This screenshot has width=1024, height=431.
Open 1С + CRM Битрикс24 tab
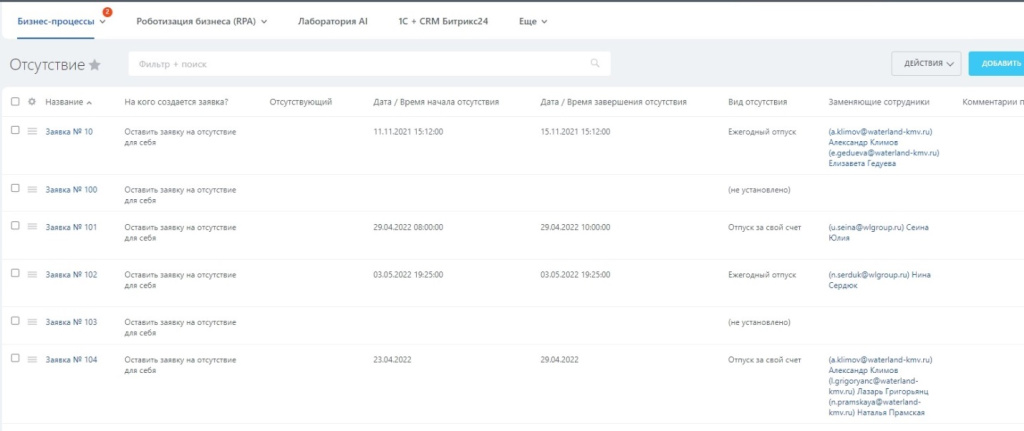coord(443,22)
